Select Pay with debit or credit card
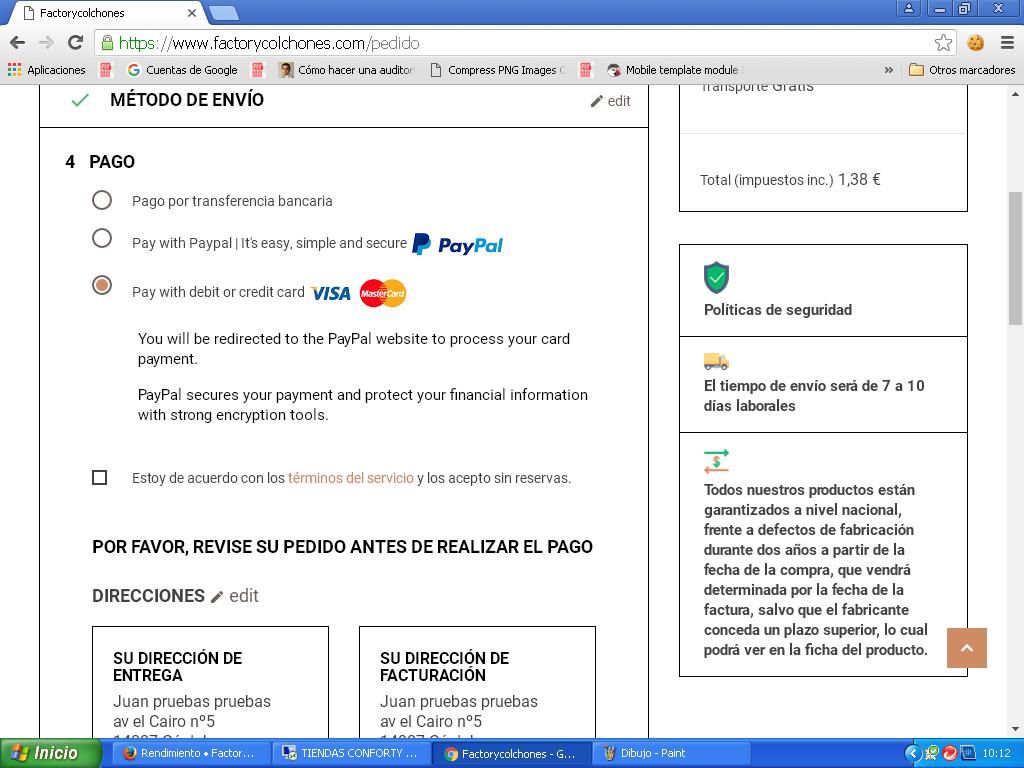Image resolution: width=1024 pixels, height=768 pixels. pos(102,285)
